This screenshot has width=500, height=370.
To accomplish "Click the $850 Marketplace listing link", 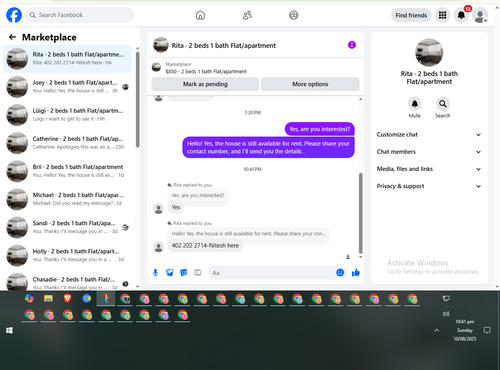I will coord(206,71).
